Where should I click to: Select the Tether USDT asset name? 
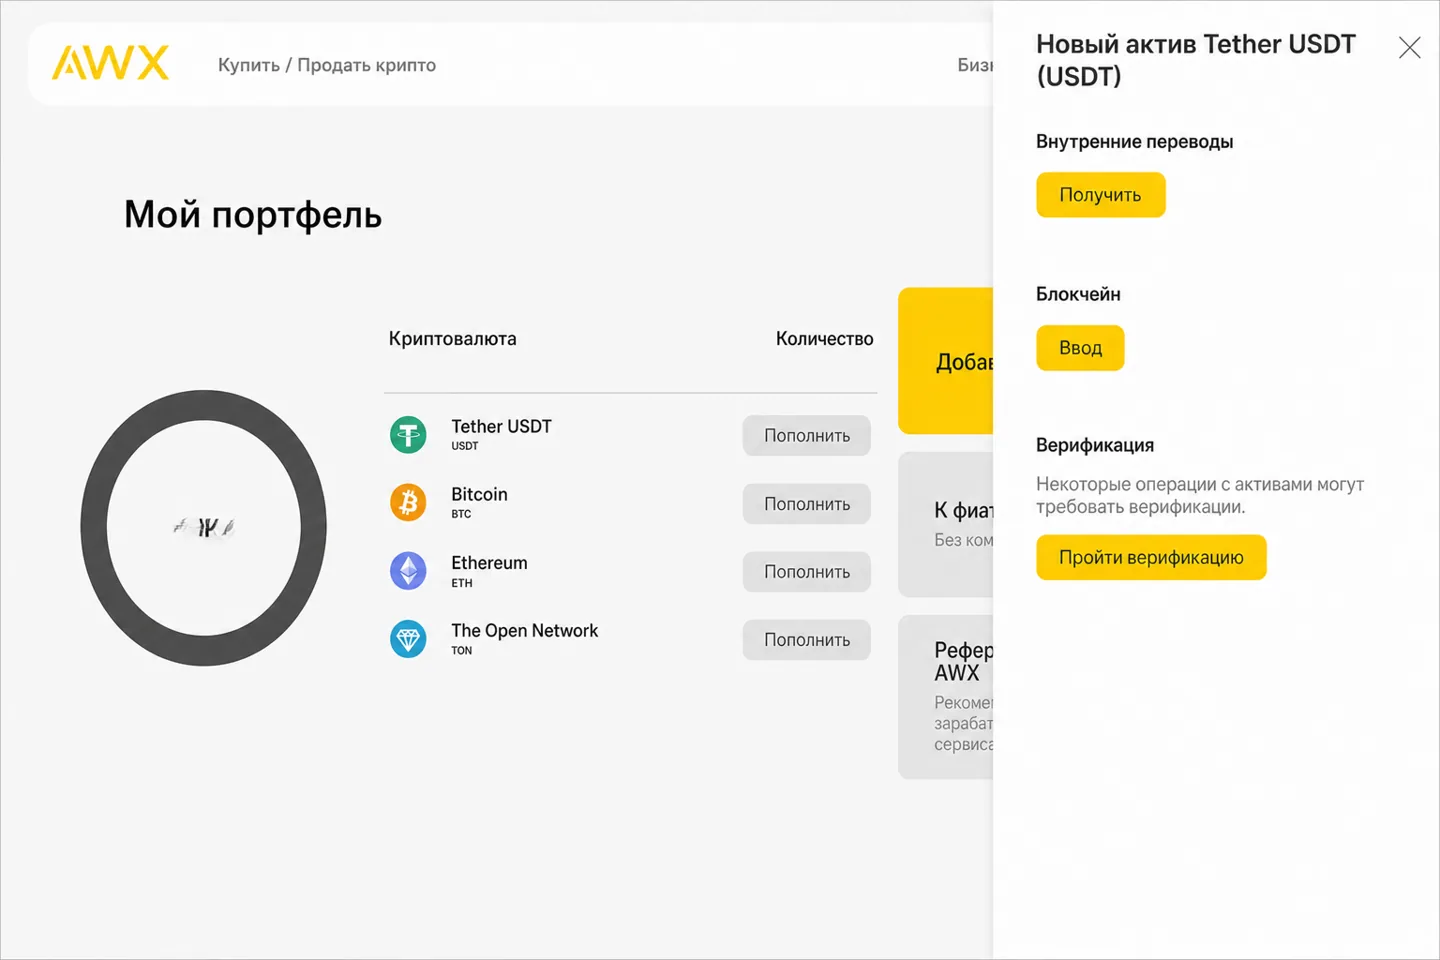click(501, 426)
